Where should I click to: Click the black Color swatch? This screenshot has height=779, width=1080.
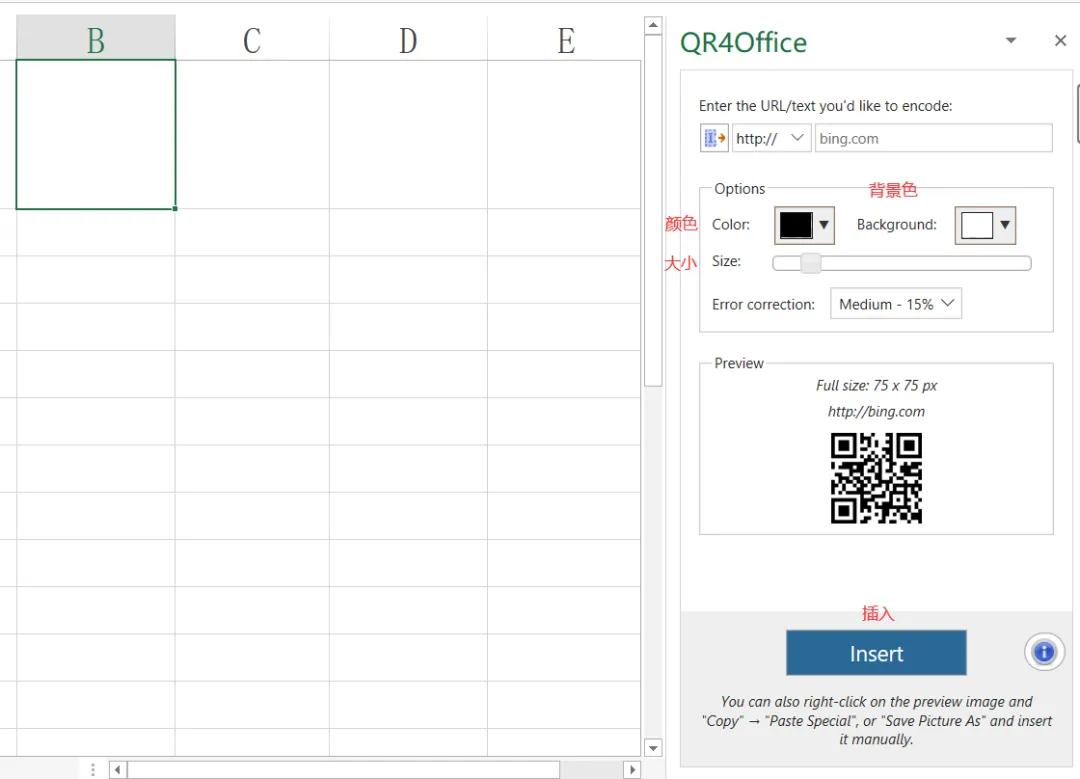click(796, 225)
